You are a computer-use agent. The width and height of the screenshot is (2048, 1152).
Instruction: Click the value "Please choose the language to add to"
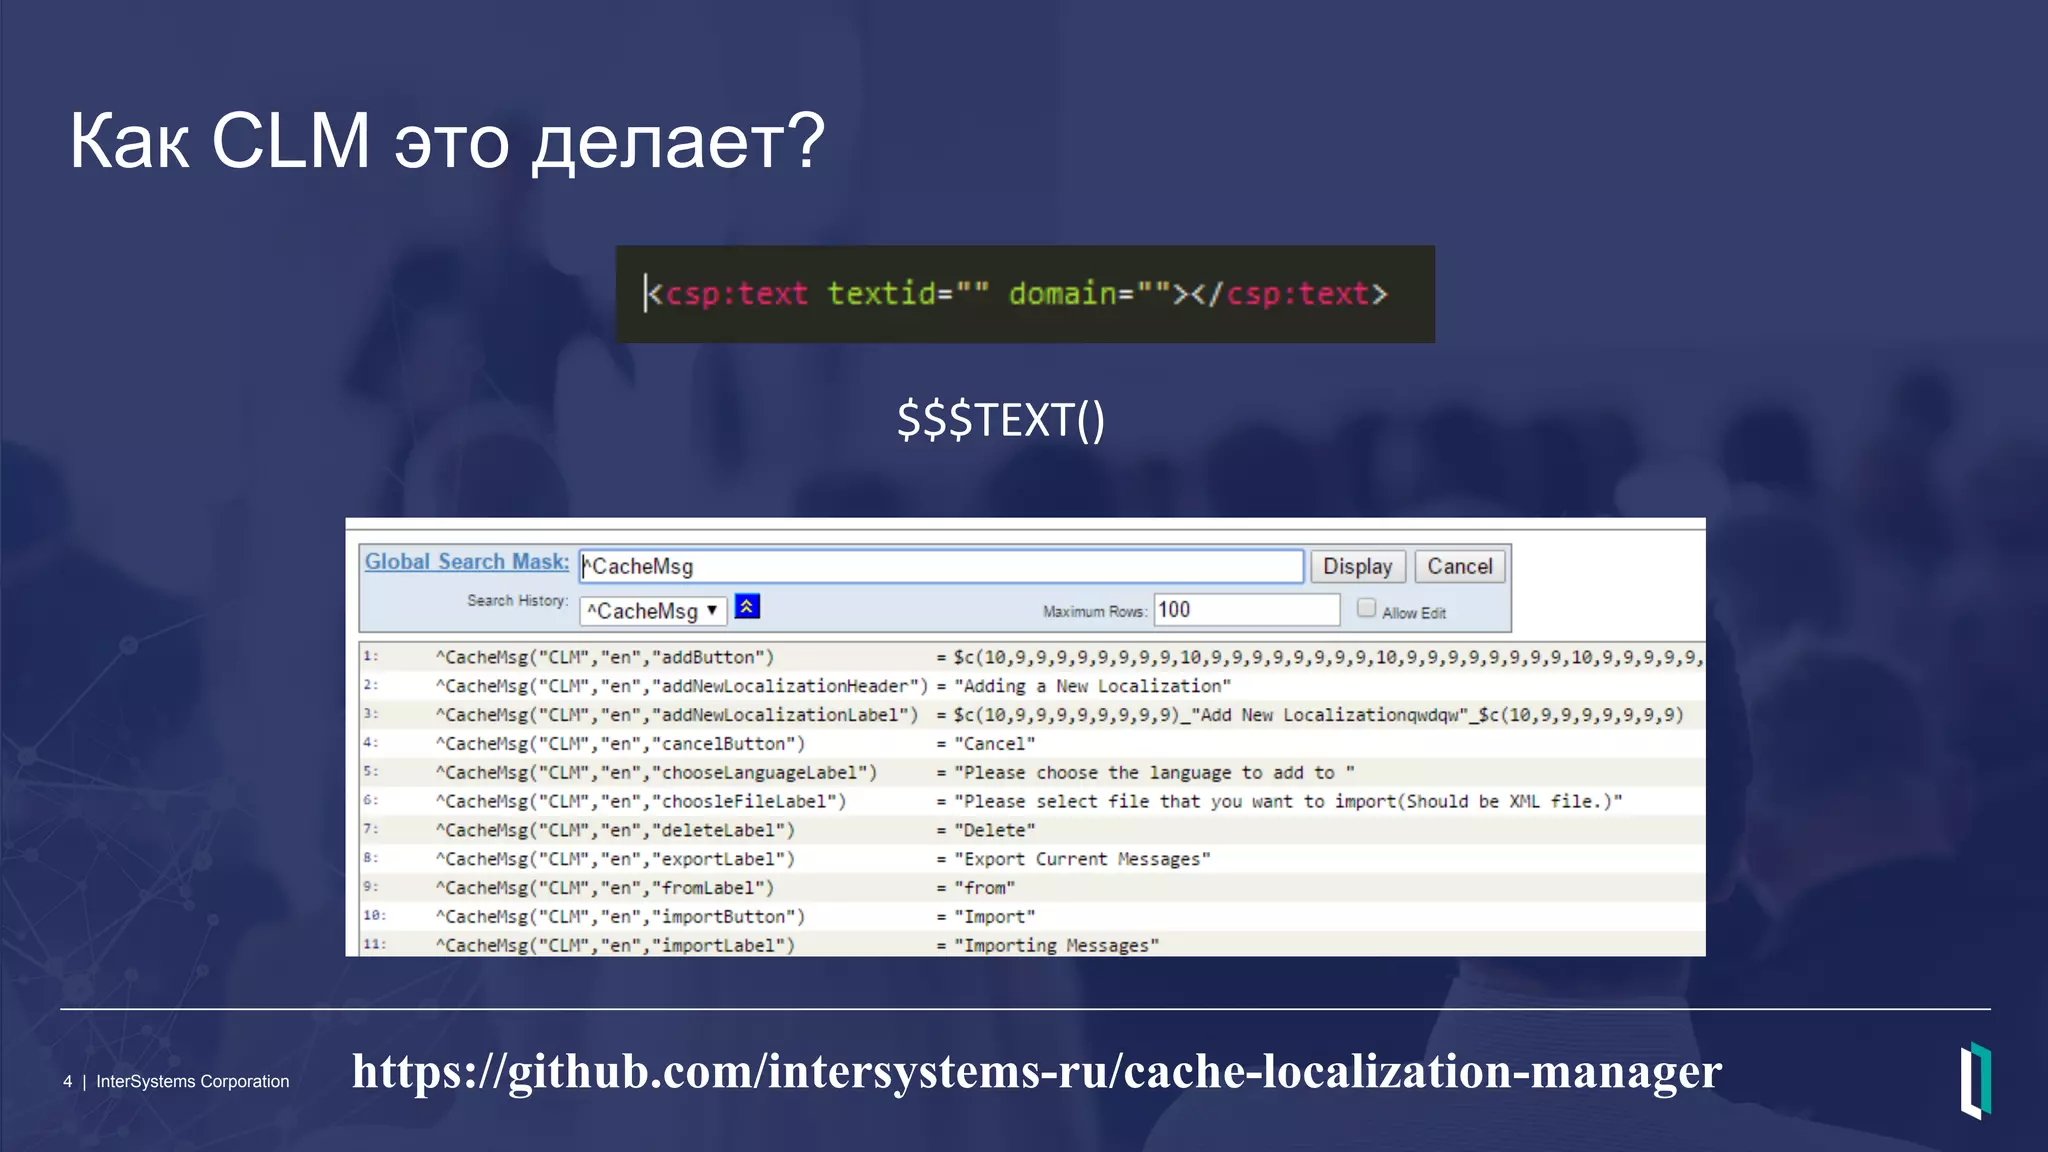[1155, 773]
